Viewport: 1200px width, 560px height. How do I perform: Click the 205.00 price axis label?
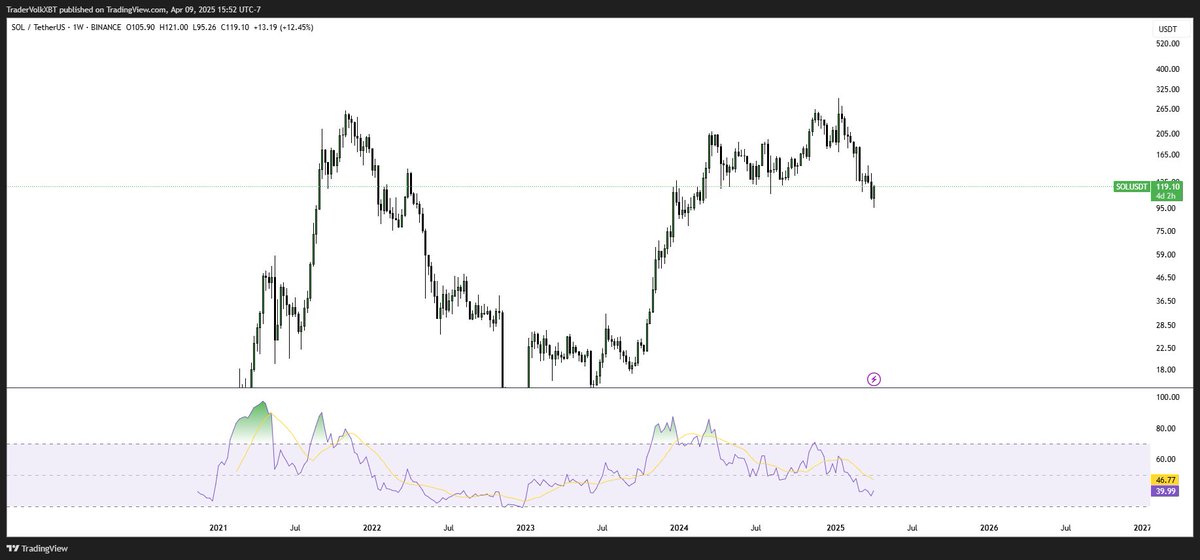click(1168, 134)
